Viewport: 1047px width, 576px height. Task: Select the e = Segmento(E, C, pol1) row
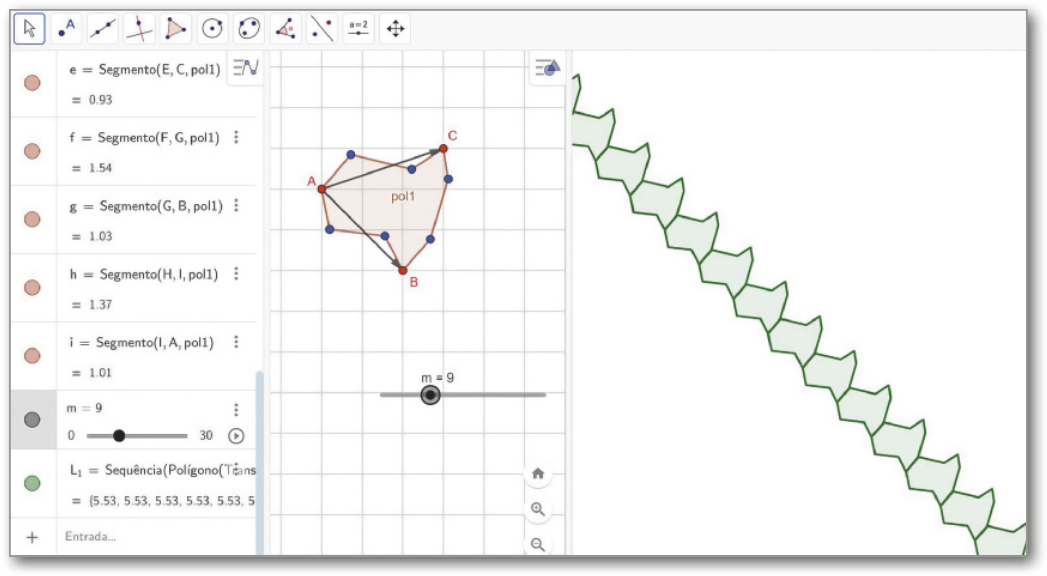point(134,84)
